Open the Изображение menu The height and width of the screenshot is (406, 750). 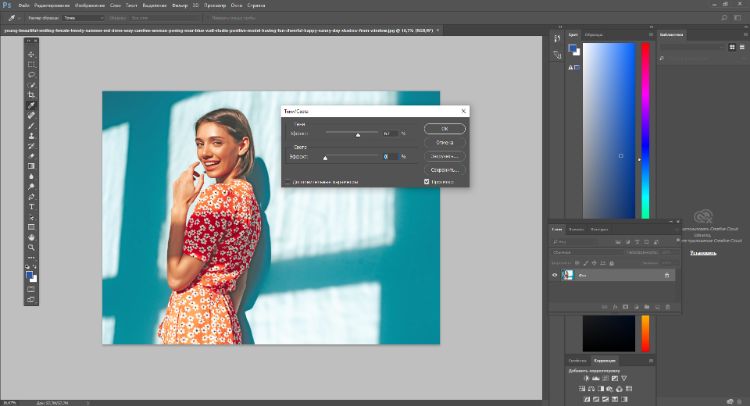point(89,5)
